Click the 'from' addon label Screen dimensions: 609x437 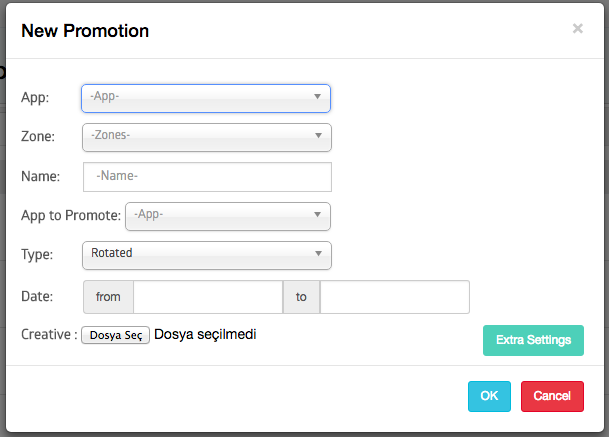pos(108,297)
